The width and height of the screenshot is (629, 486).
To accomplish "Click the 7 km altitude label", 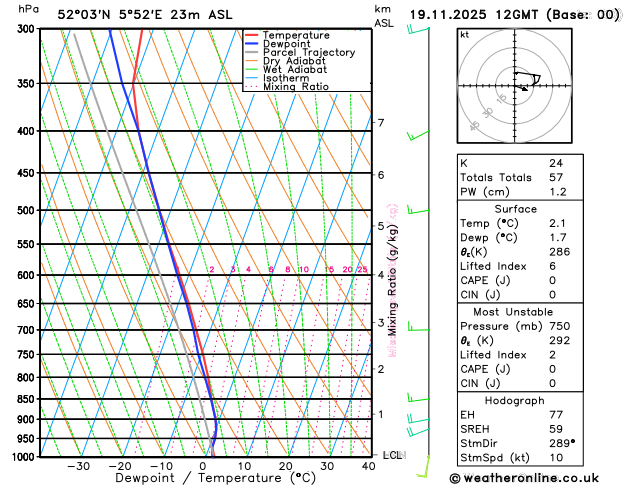I will (x=380, y=122).
